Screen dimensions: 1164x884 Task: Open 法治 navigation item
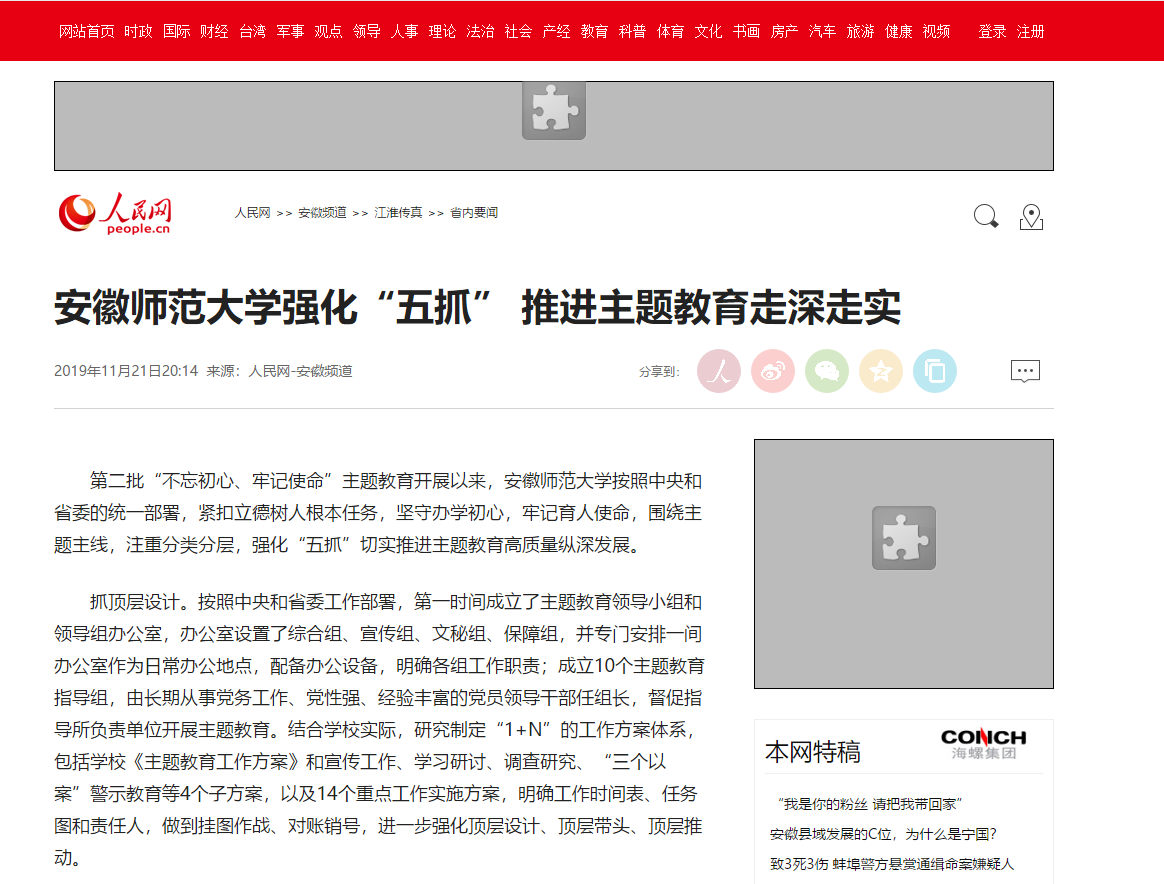[480, 31]
